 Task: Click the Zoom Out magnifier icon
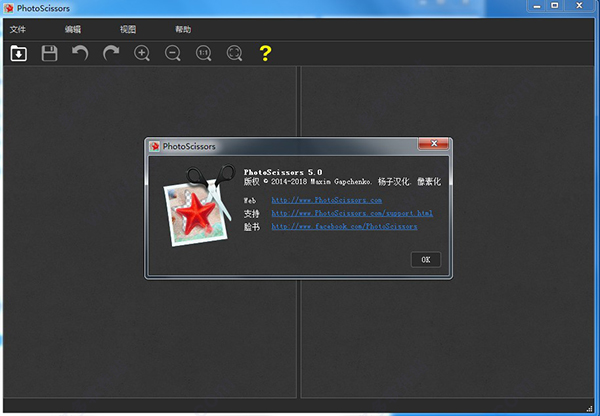click(173, 53)
